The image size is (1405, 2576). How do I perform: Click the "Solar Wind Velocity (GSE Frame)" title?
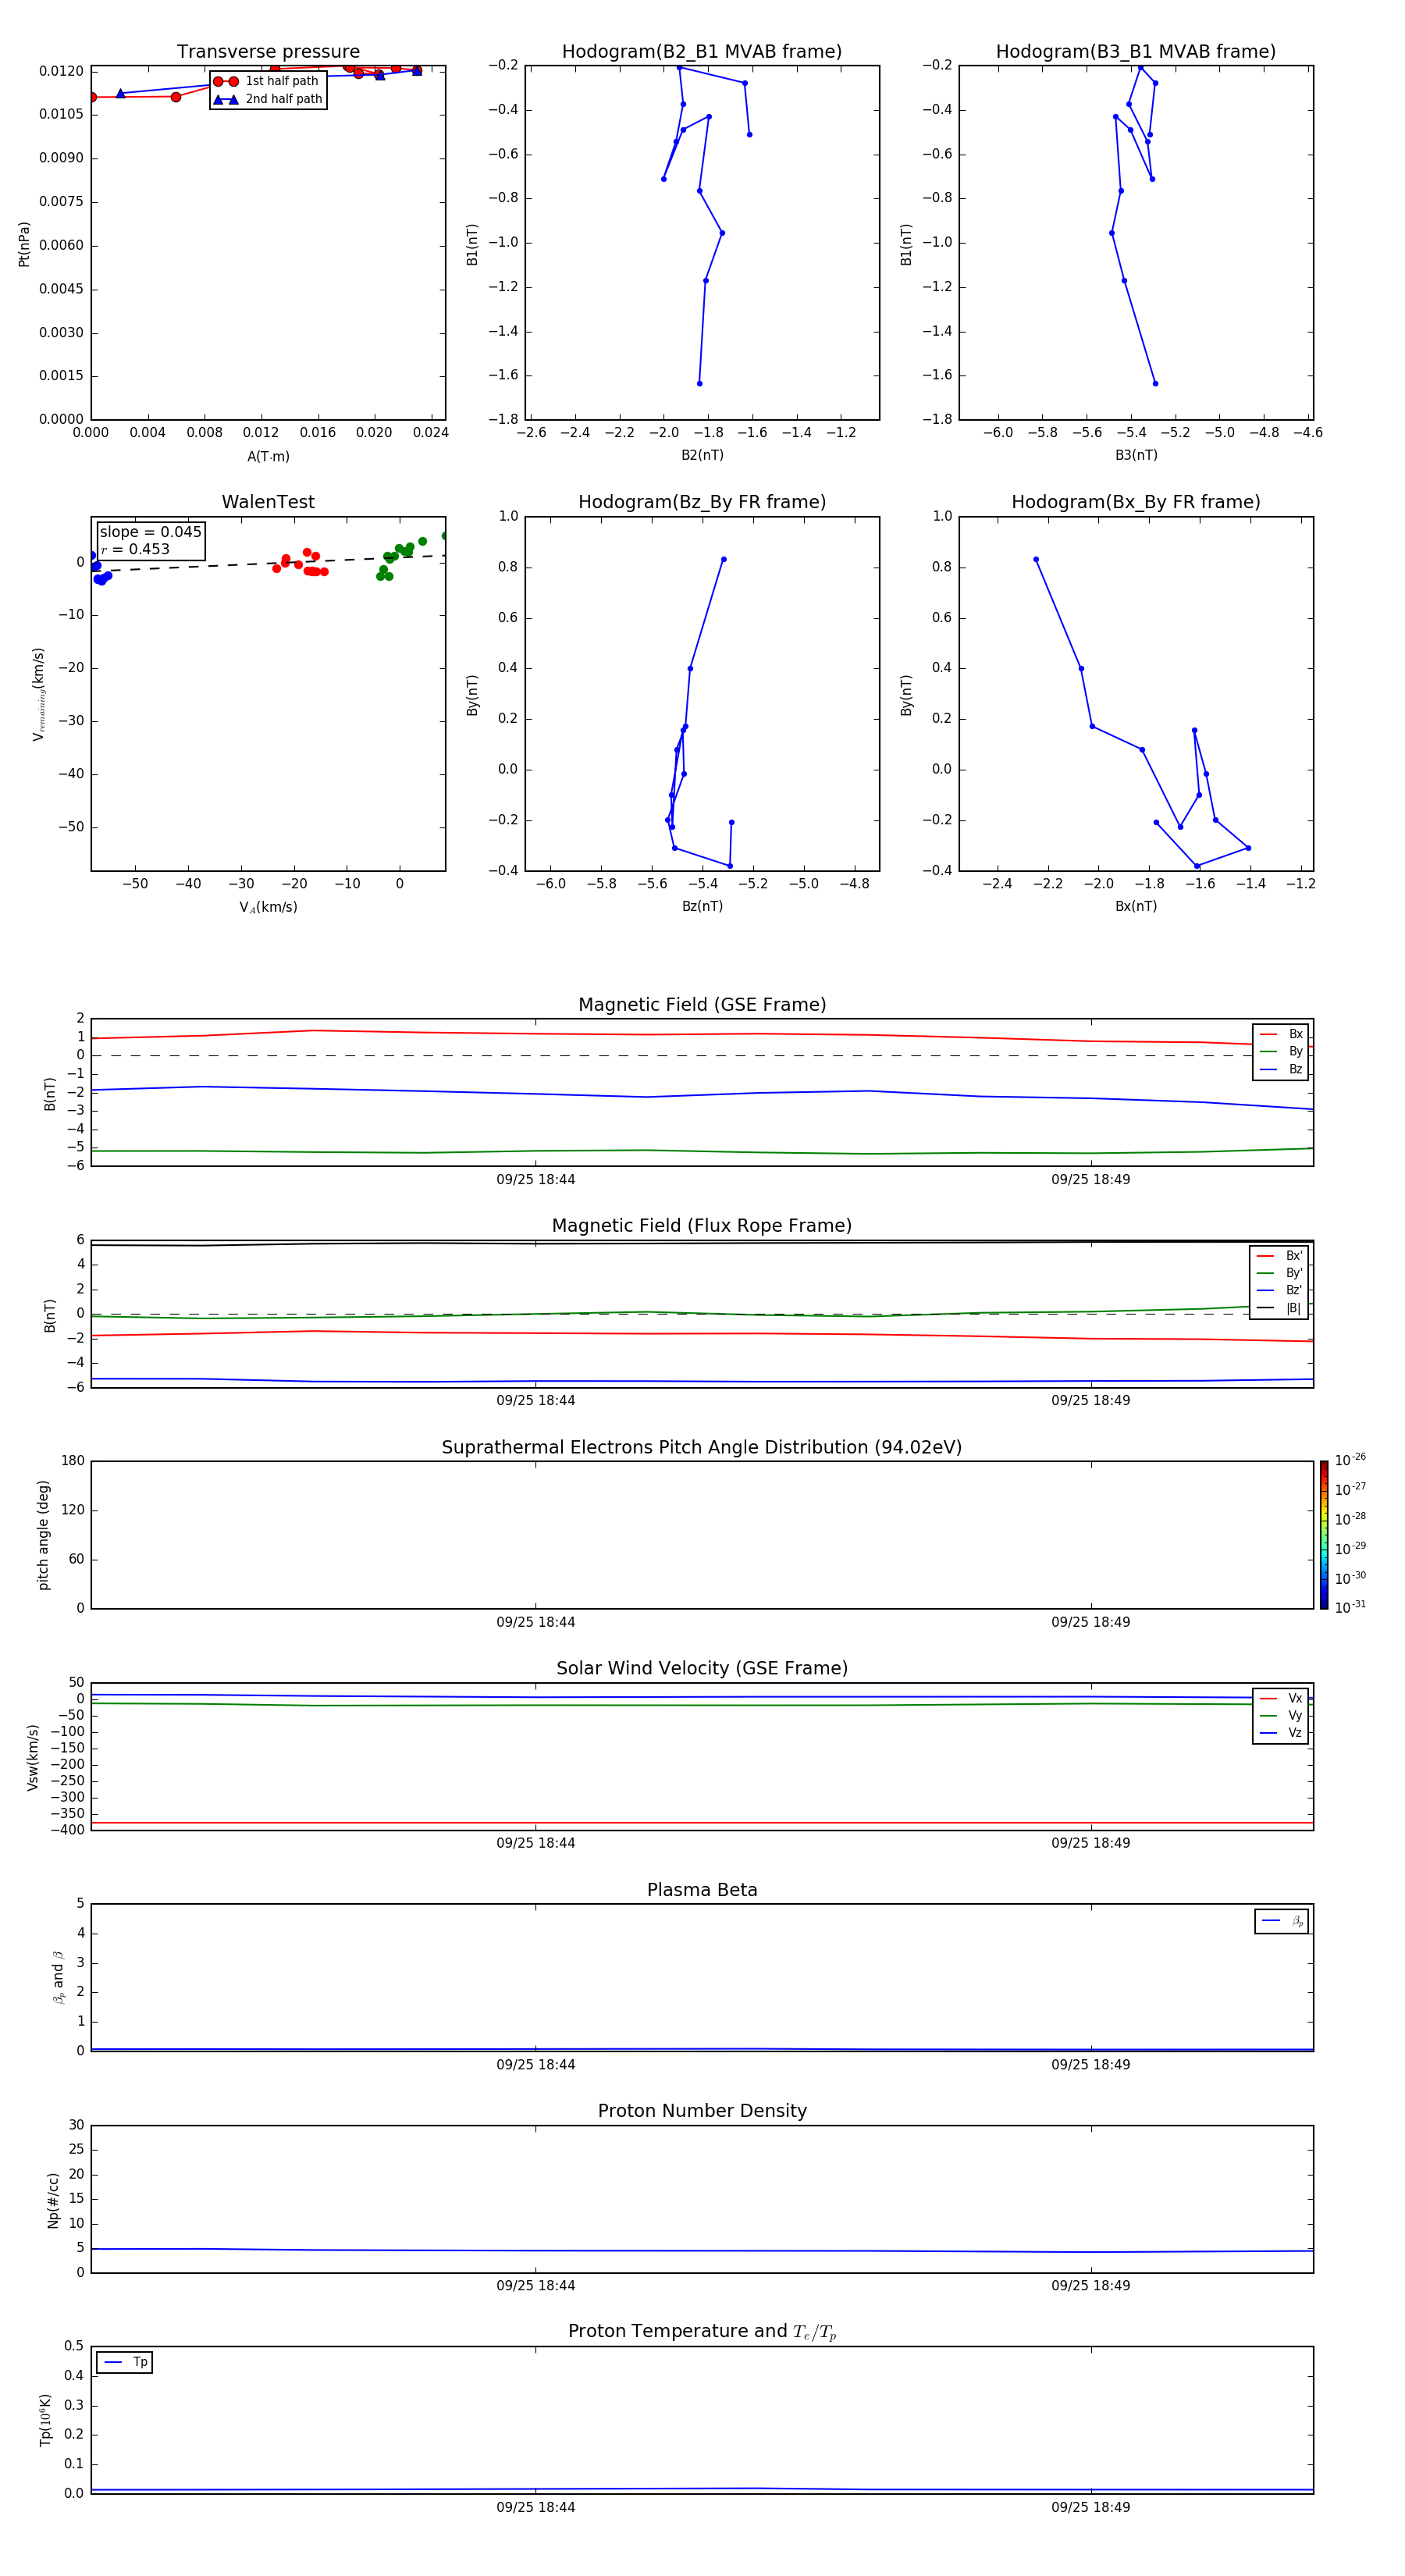pos(702,1669)
